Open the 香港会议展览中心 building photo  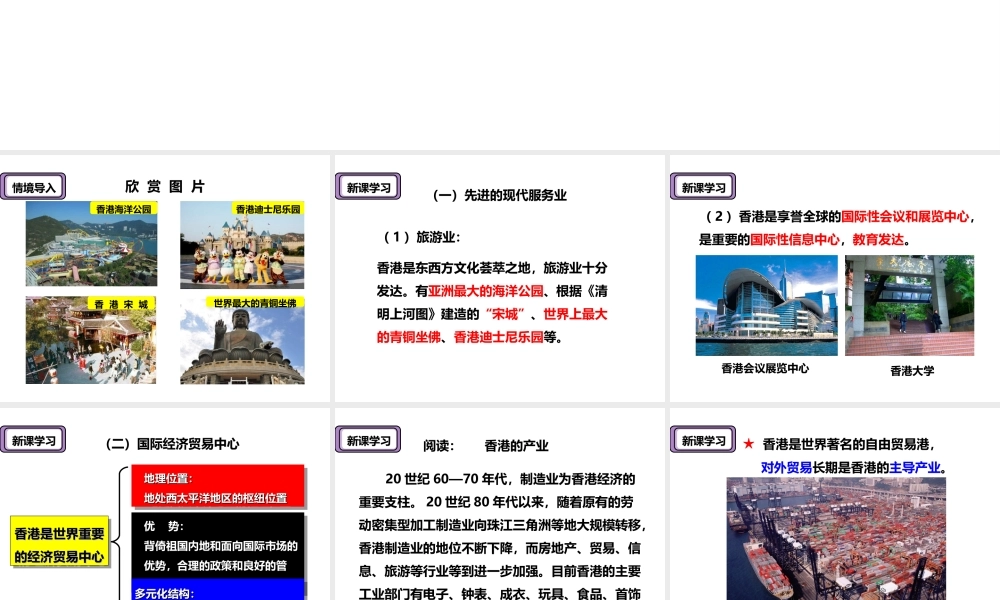(767, 305)
